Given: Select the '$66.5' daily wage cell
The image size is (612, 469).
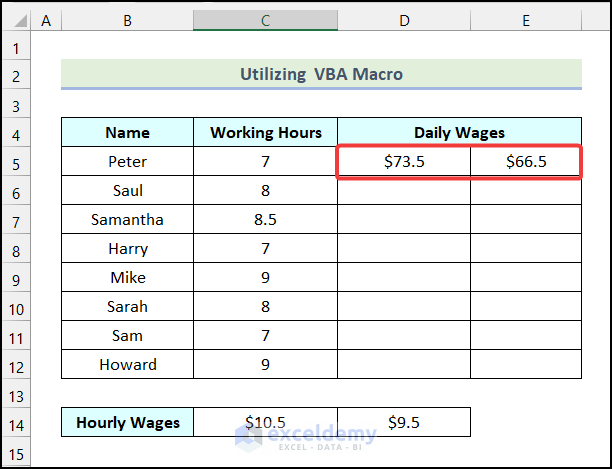Looking at the screenshot, I should point(526,161).
